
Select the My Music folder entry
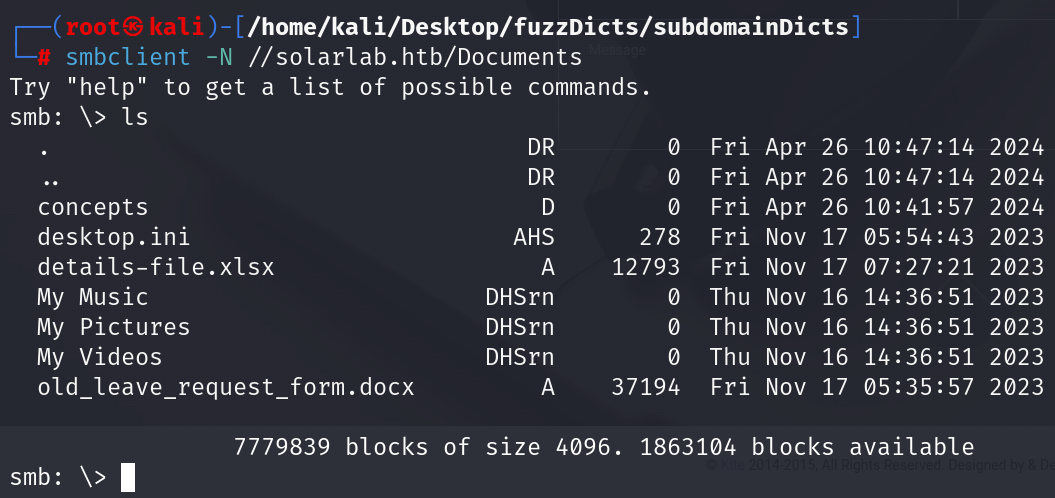pyautogui.click(x=93, y=297)
